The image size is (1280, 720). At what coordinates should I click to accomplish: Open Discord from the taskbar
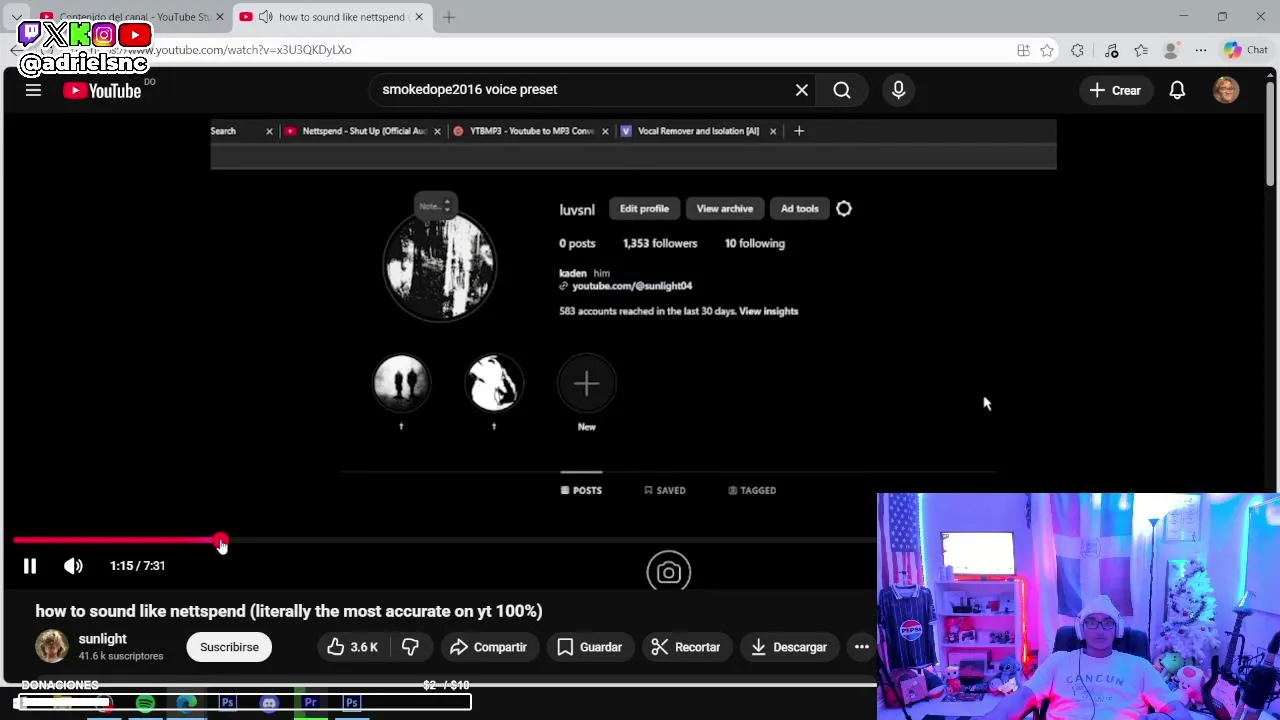[269, 703]
